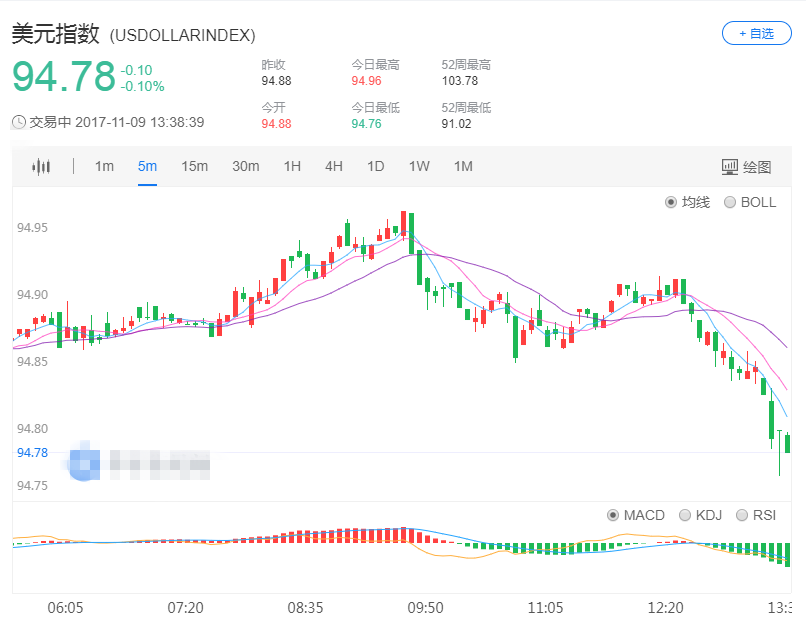Screen dimensions: 806x630
Task: Click the 94.78 current price marker
Action: tap(32, 452)
